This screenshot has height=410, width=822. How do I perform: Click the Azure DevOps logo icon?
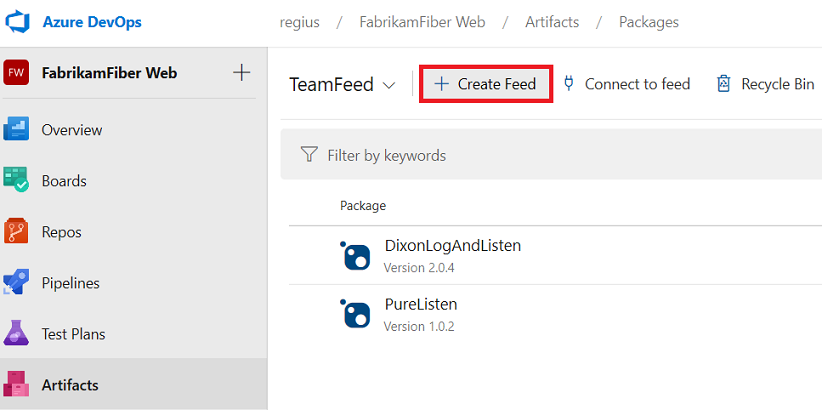tap(19, 22)
